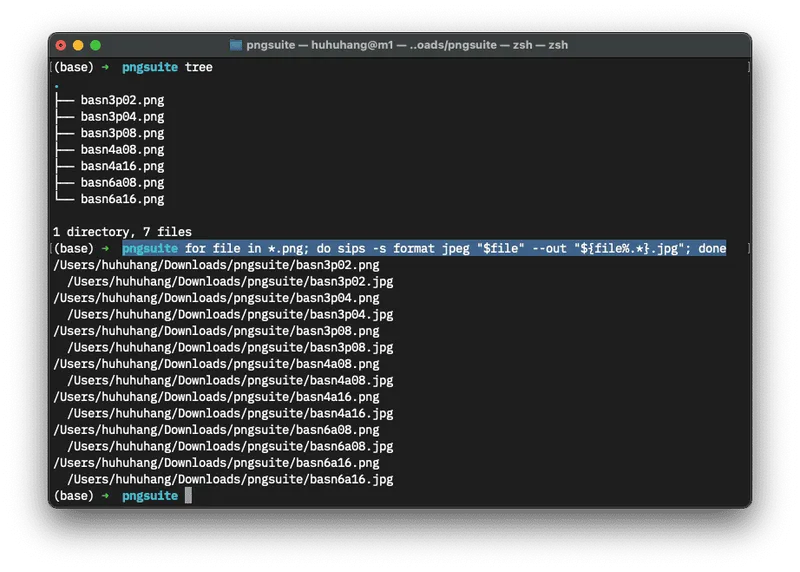Minimize the terminal using the yellow button
800x572 pixels.
tap(78, 45)
